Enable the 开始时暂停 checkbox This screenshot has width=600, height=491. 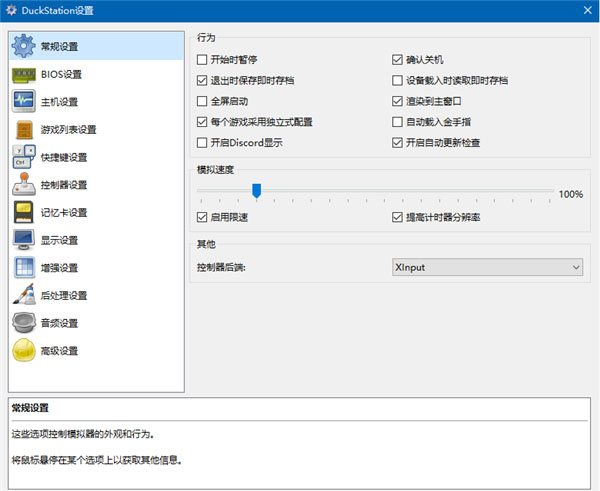pyautogui.click(x=204, y=60)
